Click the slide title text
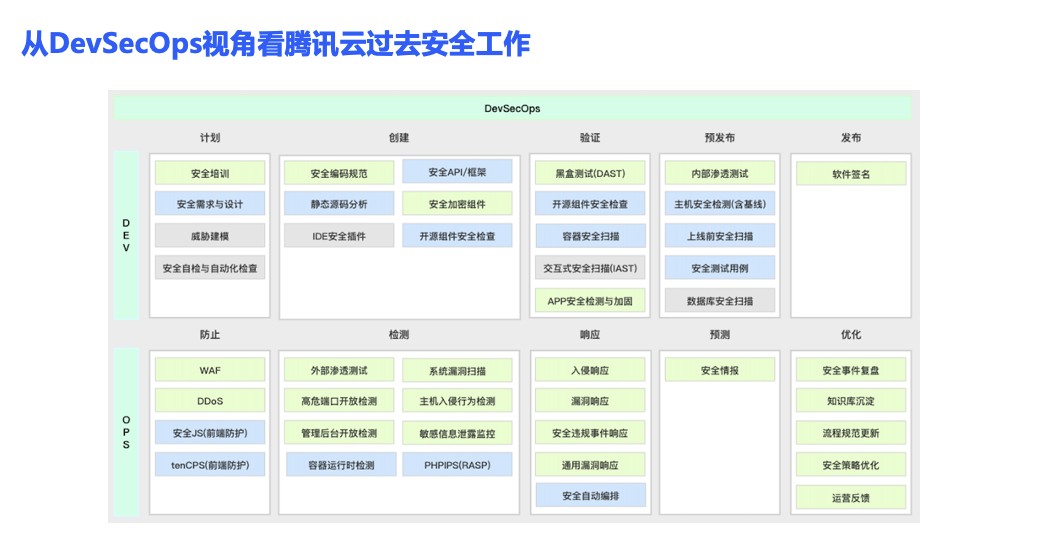 [275, 44]
